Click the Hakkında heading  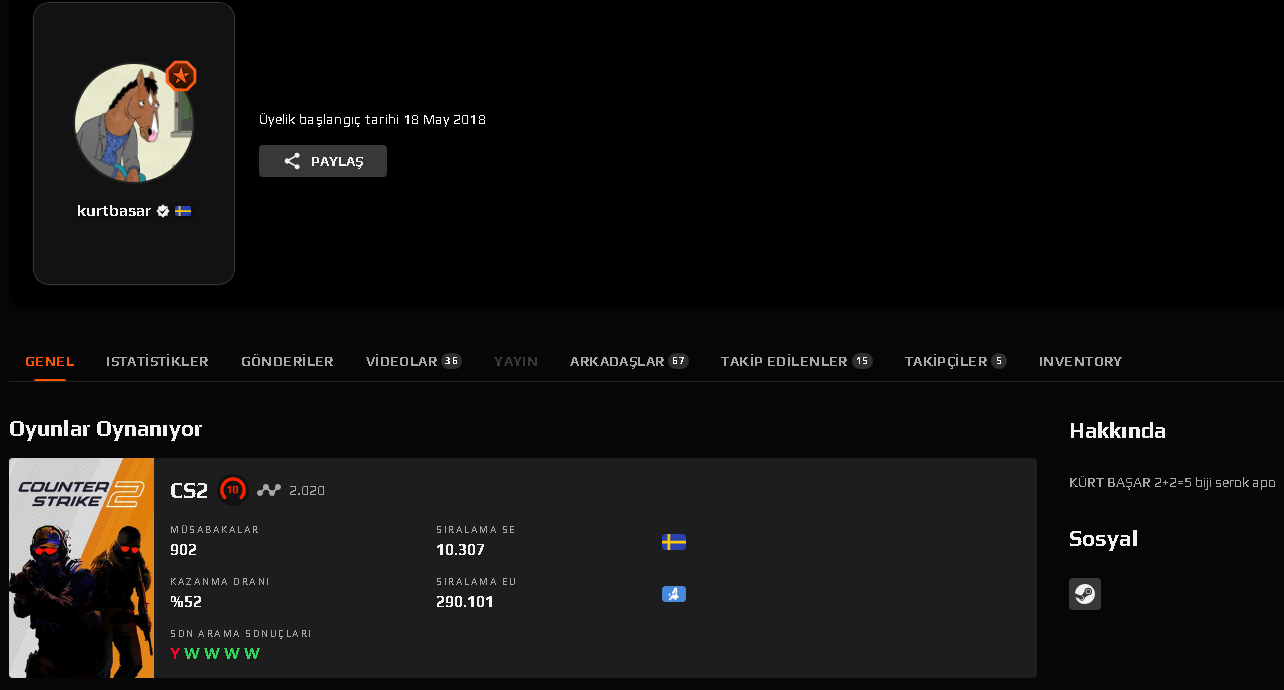pos(1117,431)
